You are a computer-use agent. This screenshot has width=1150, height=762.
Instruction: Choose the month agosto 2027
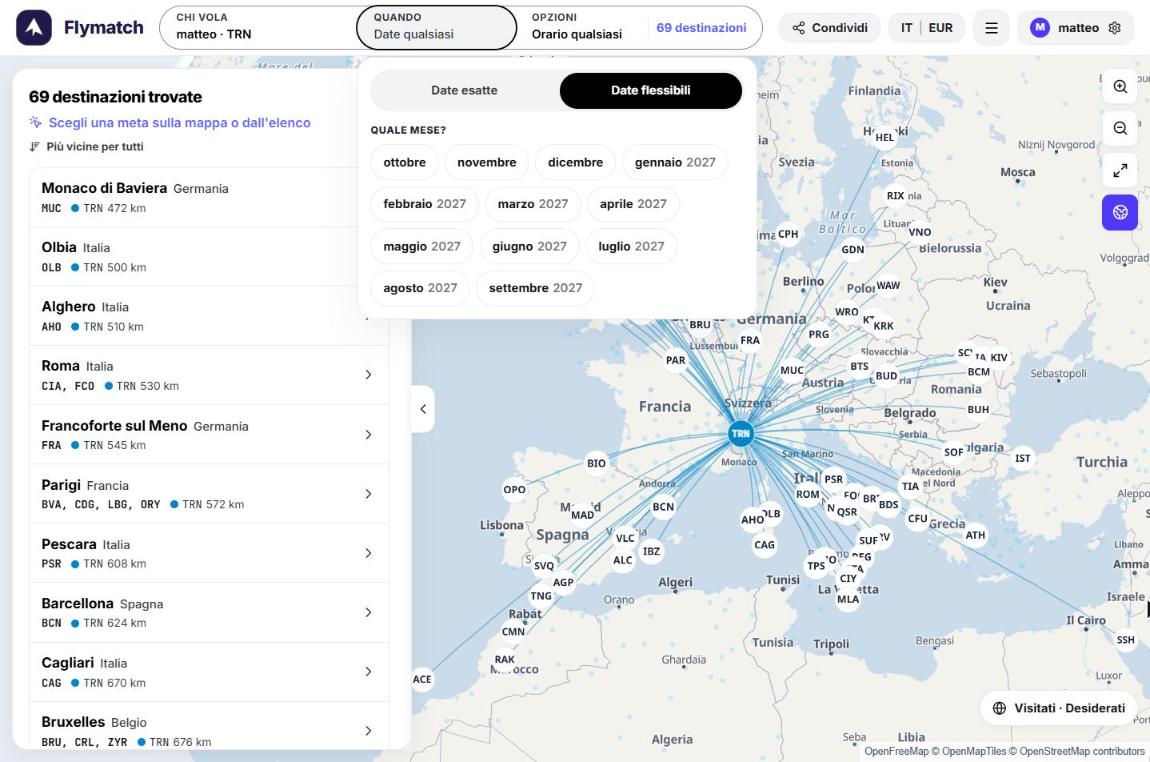420,287
